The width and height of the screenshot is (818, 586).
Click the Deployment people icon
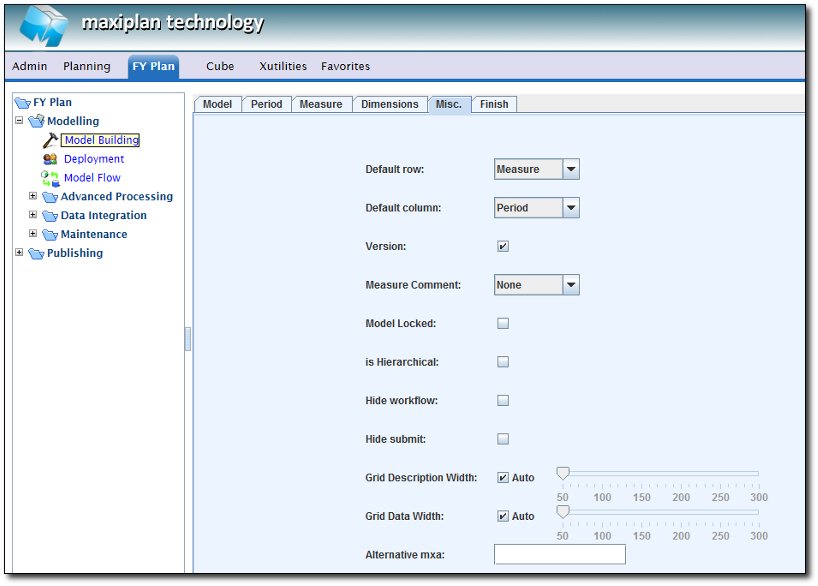50,159
